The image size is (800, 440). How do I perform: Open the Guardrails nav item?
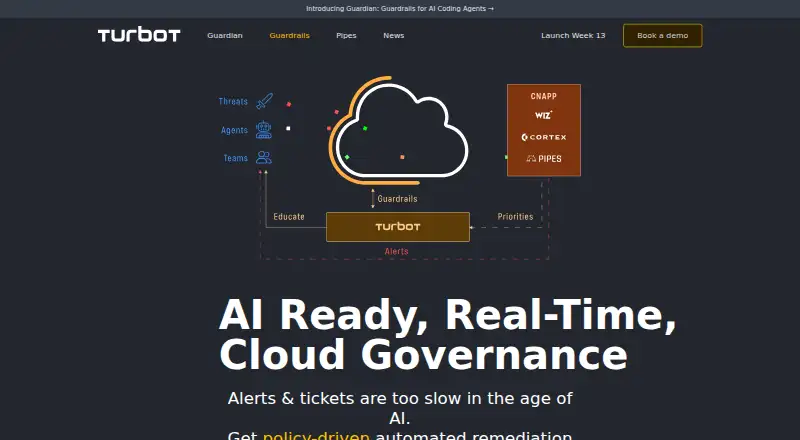tap(289, 35)
